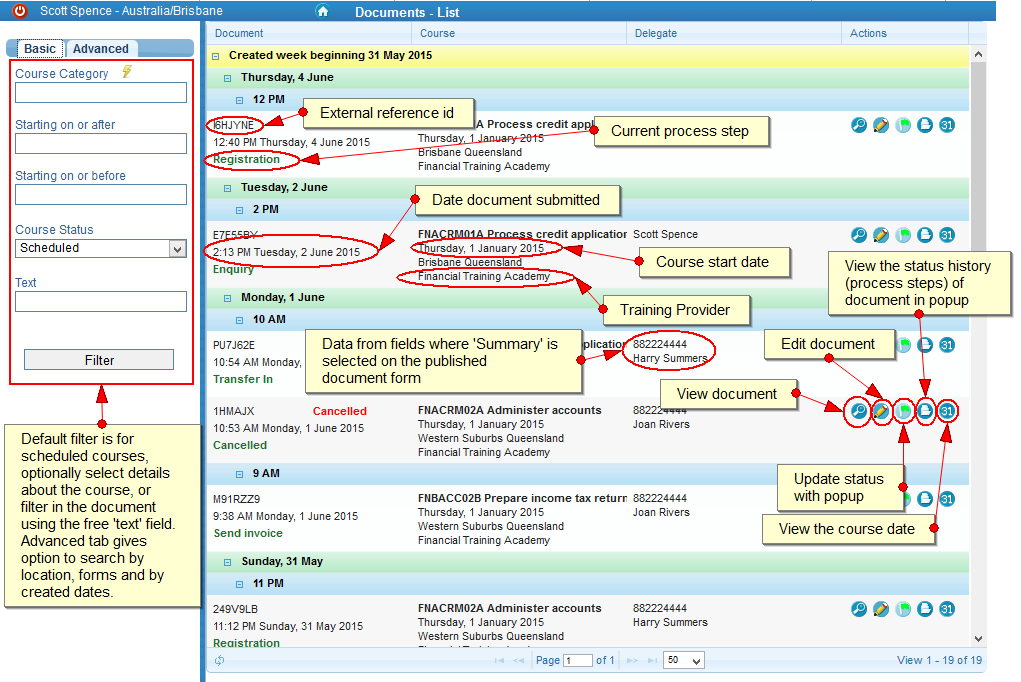View course date for I6HJYNE row

[x=947, y=125]
